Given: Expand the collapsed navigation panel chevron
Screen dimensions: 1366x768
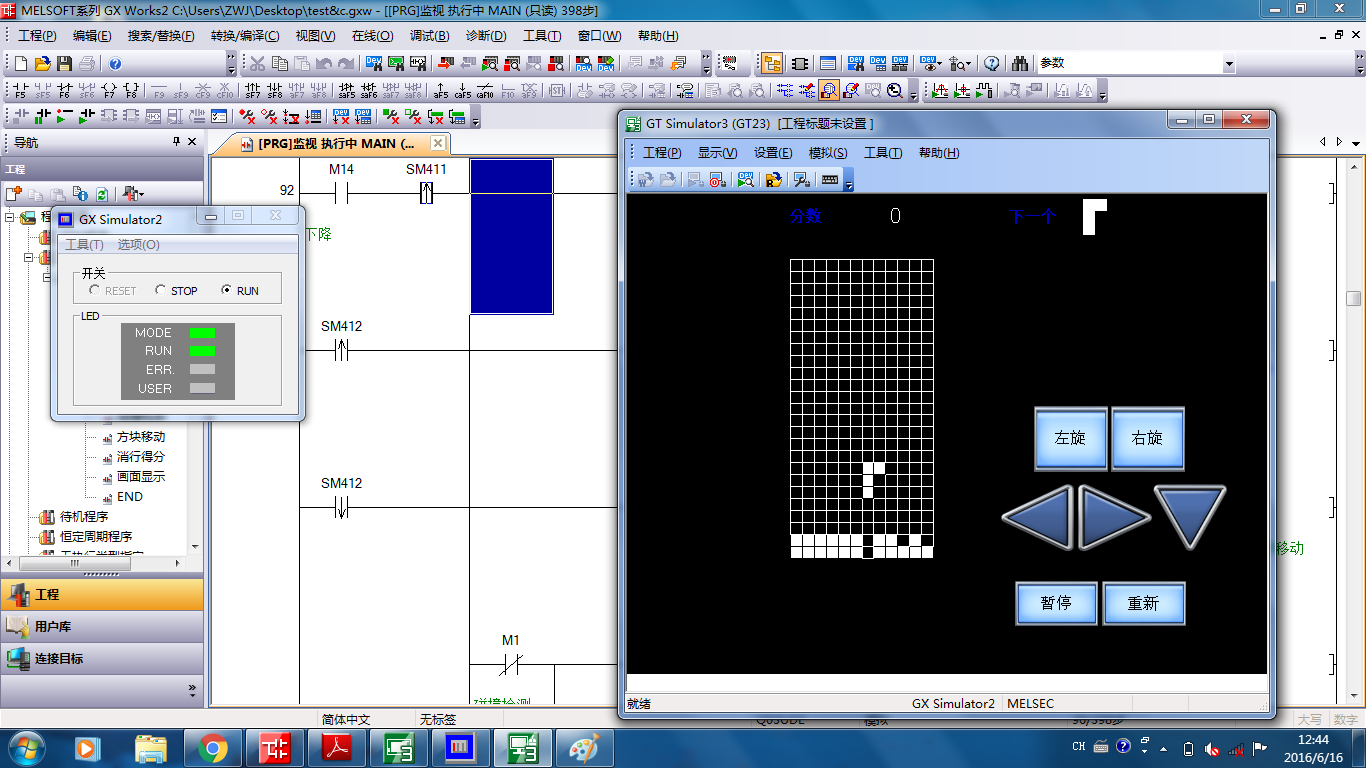Looking at the screenshot, I should pyautogui.click(x=192, y=690).
